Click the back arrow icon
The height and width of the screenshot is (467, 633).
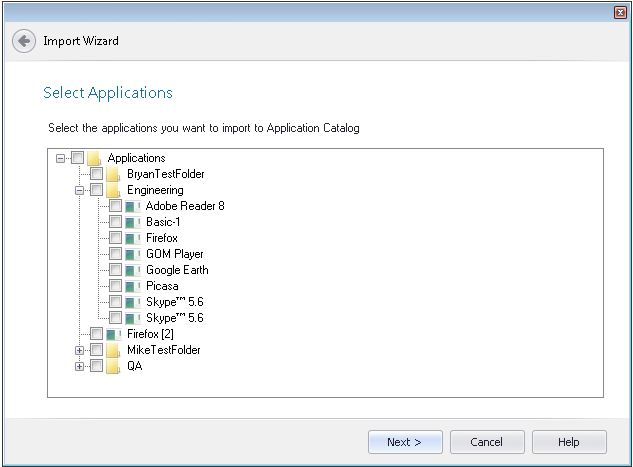24,41
